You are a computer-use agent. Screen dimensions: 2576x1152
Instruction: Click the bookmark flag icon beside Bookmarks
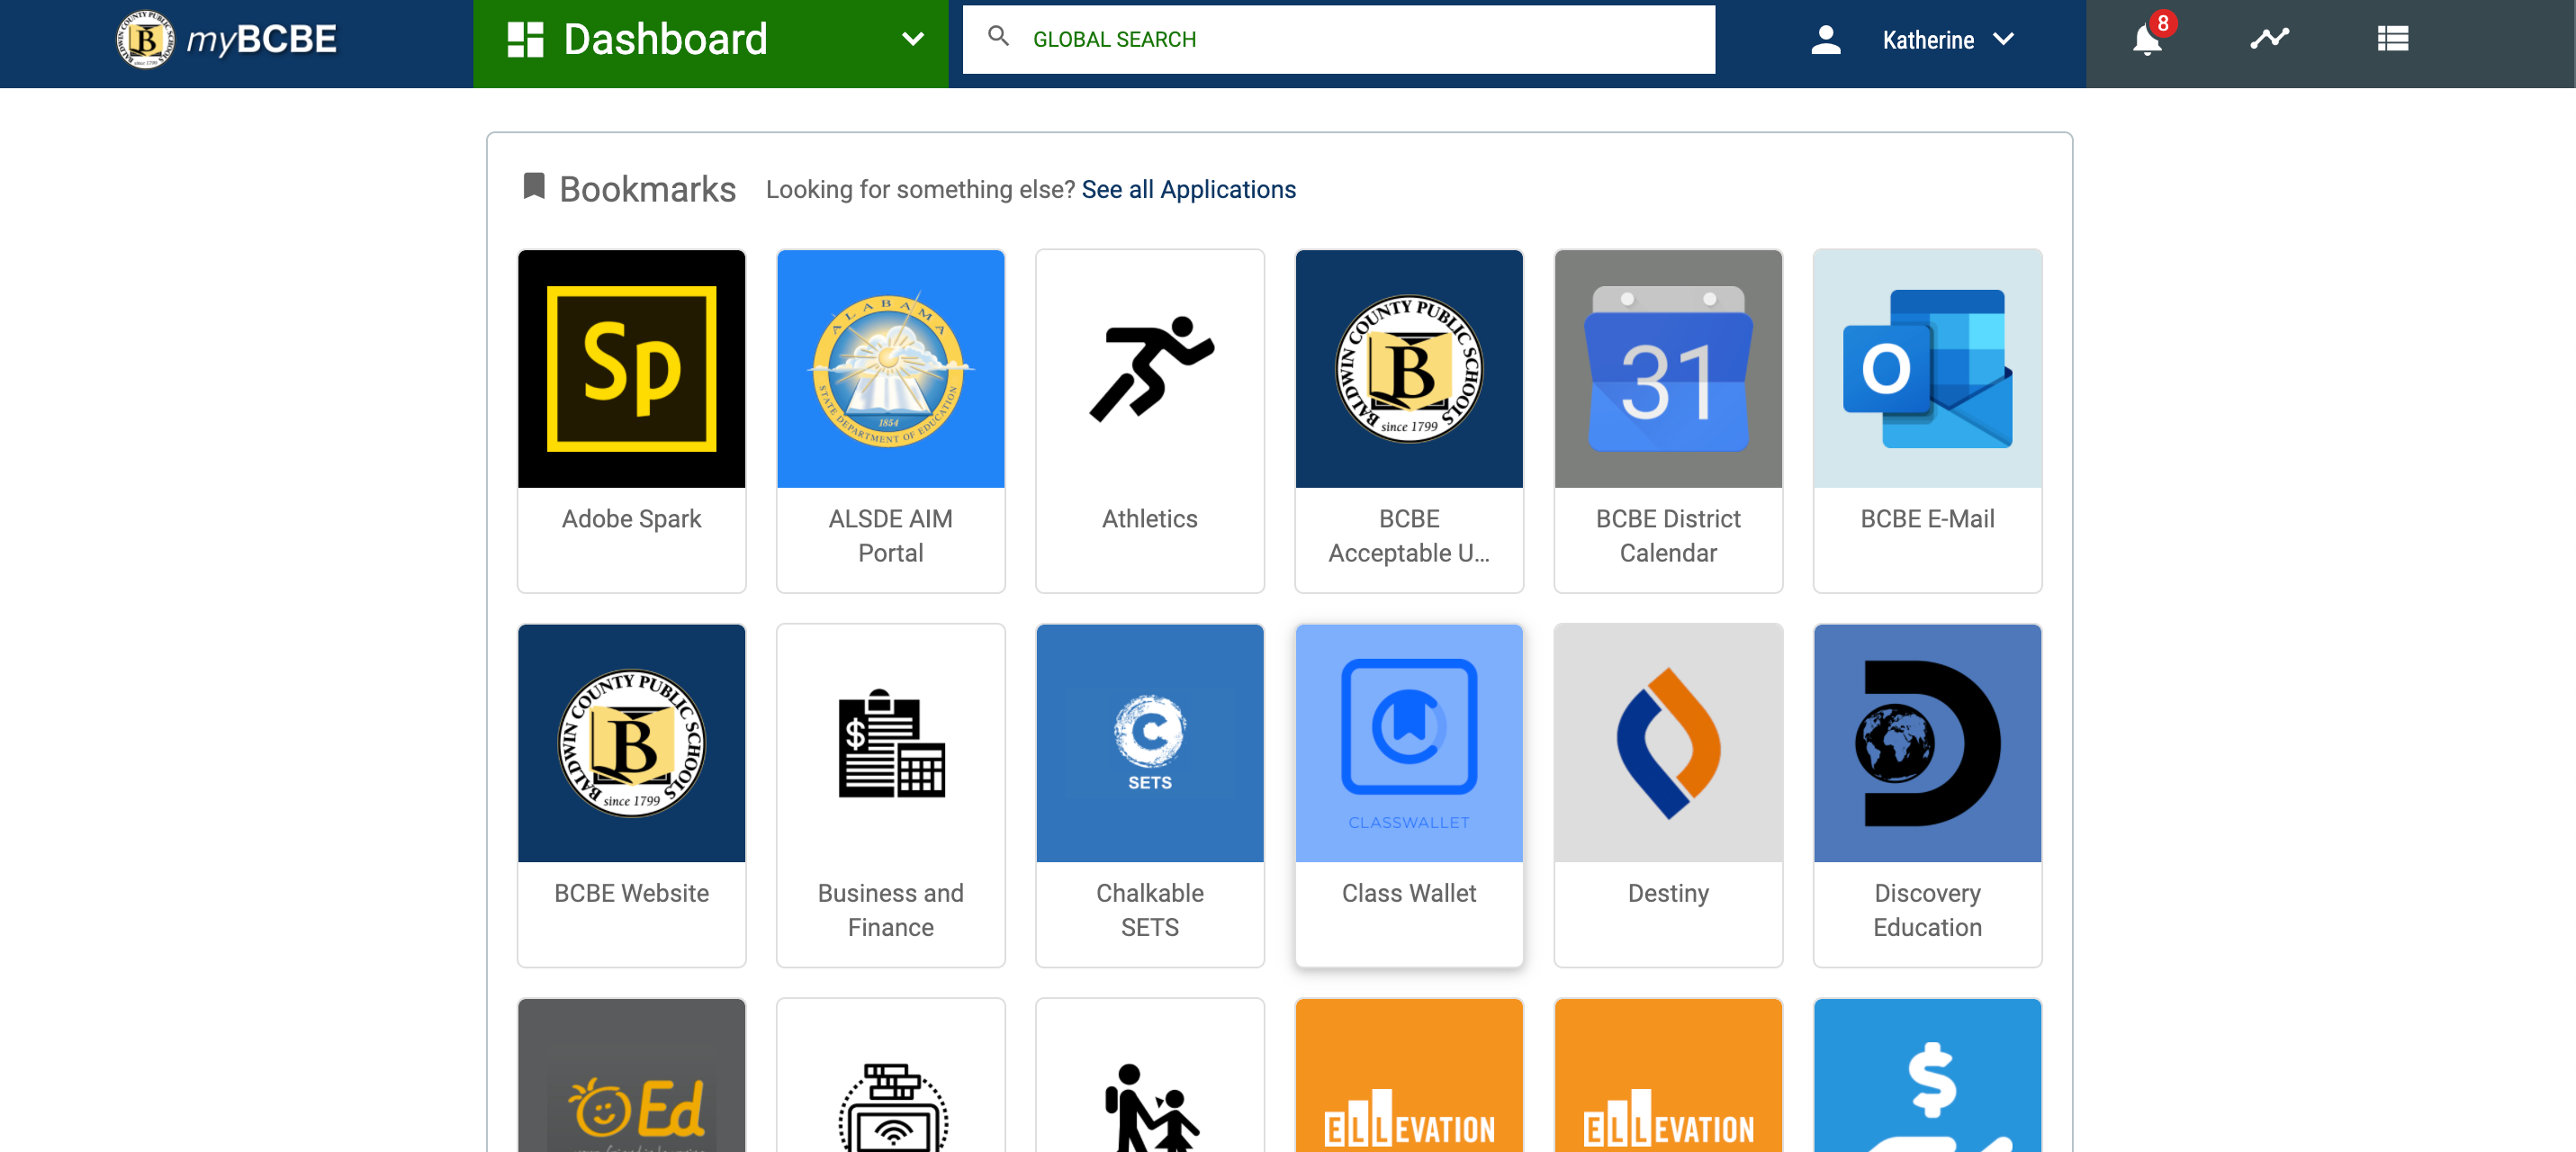coord(534,186)
